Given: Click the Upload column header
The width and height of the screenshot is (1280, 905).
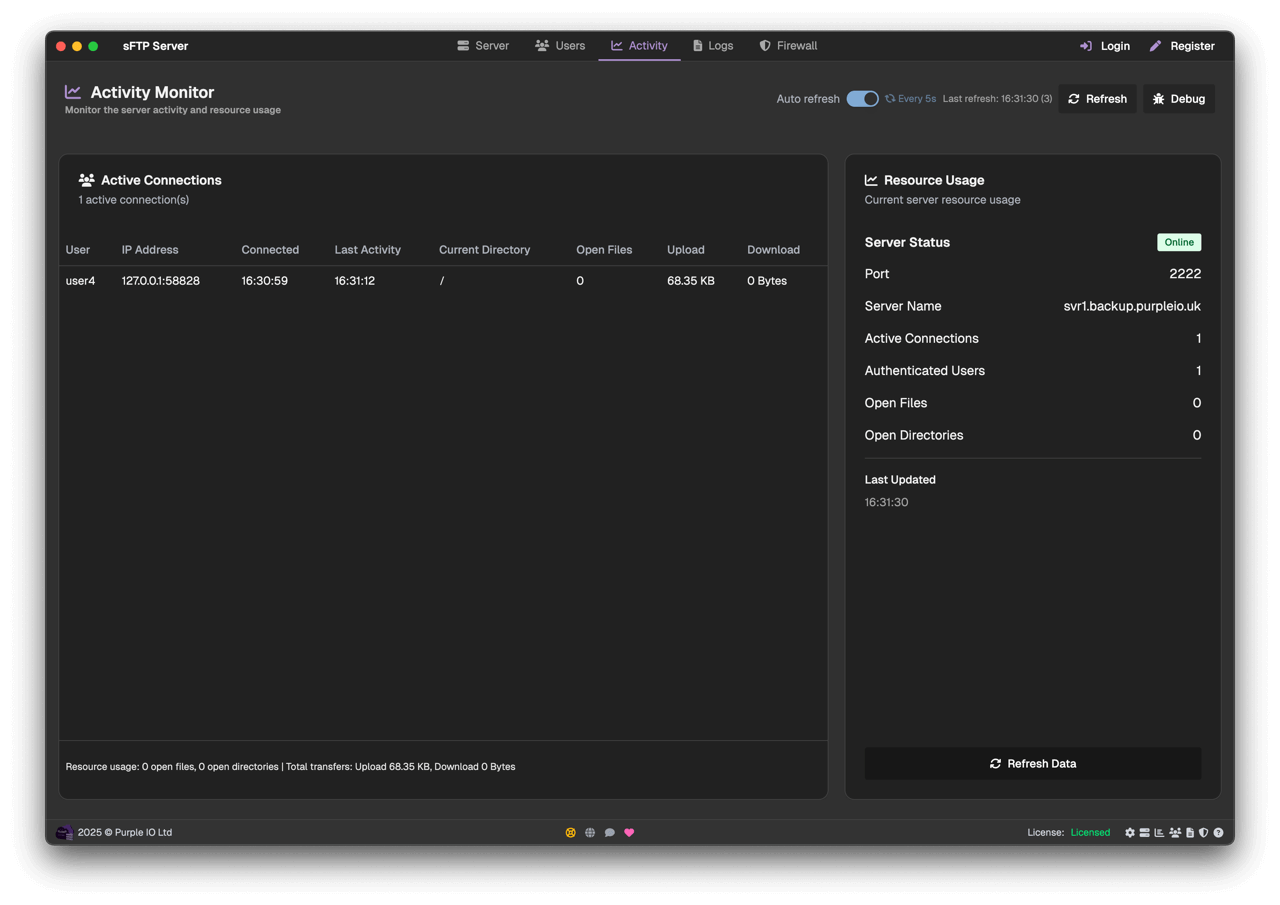Looking at the screenshot, I should (685, 250).
